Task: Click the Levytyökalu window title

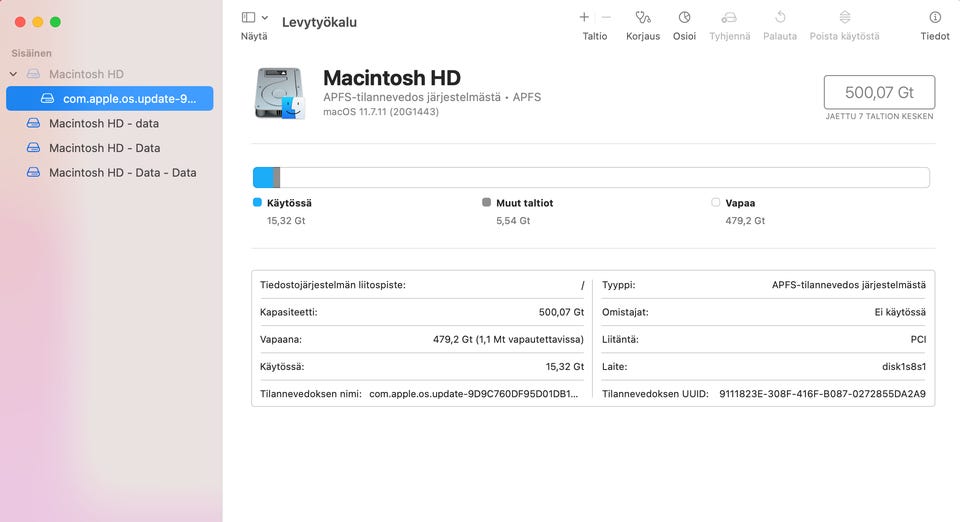Action: point(319,22)
